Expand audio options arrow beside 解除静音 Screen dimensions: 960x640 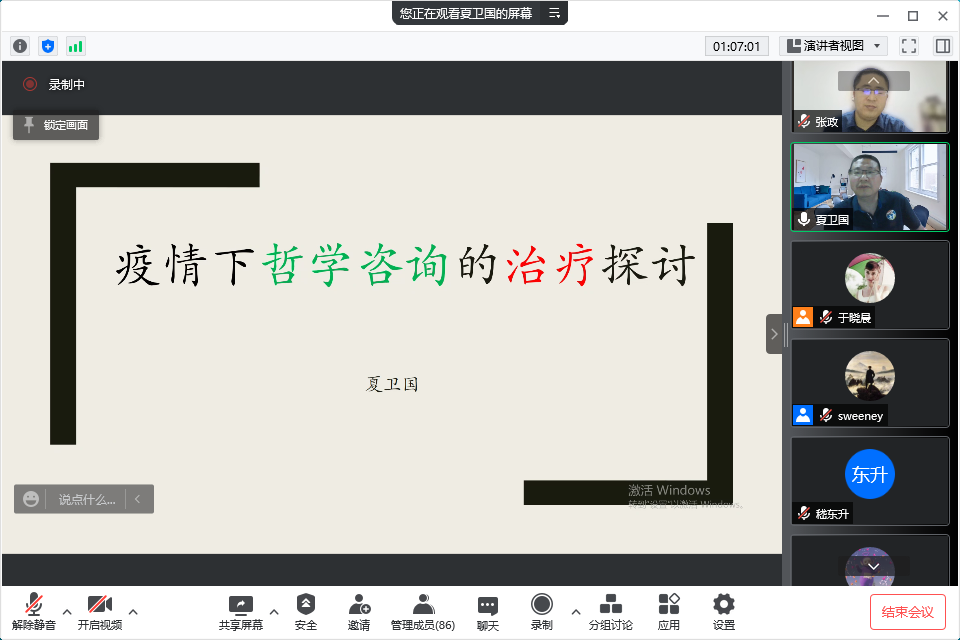67,611
